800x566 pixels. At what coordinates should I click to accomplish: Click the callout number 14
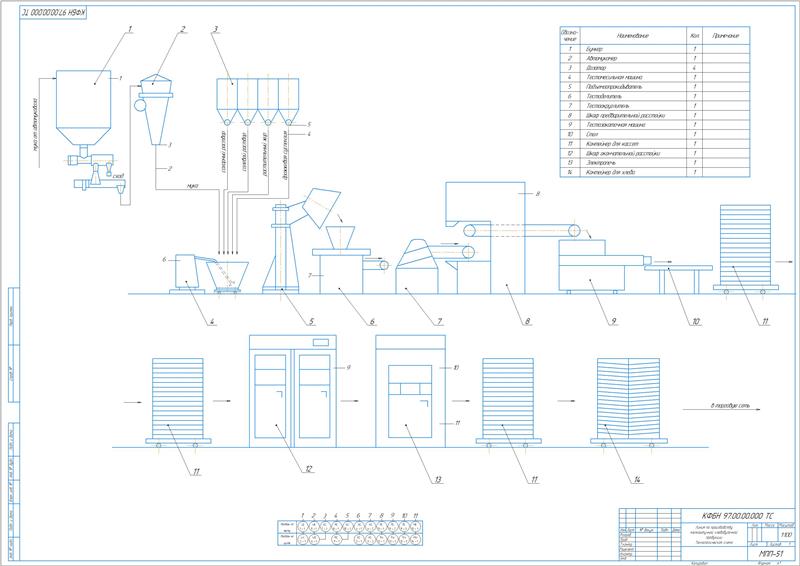pyautogui.click(x=637, y=480)
